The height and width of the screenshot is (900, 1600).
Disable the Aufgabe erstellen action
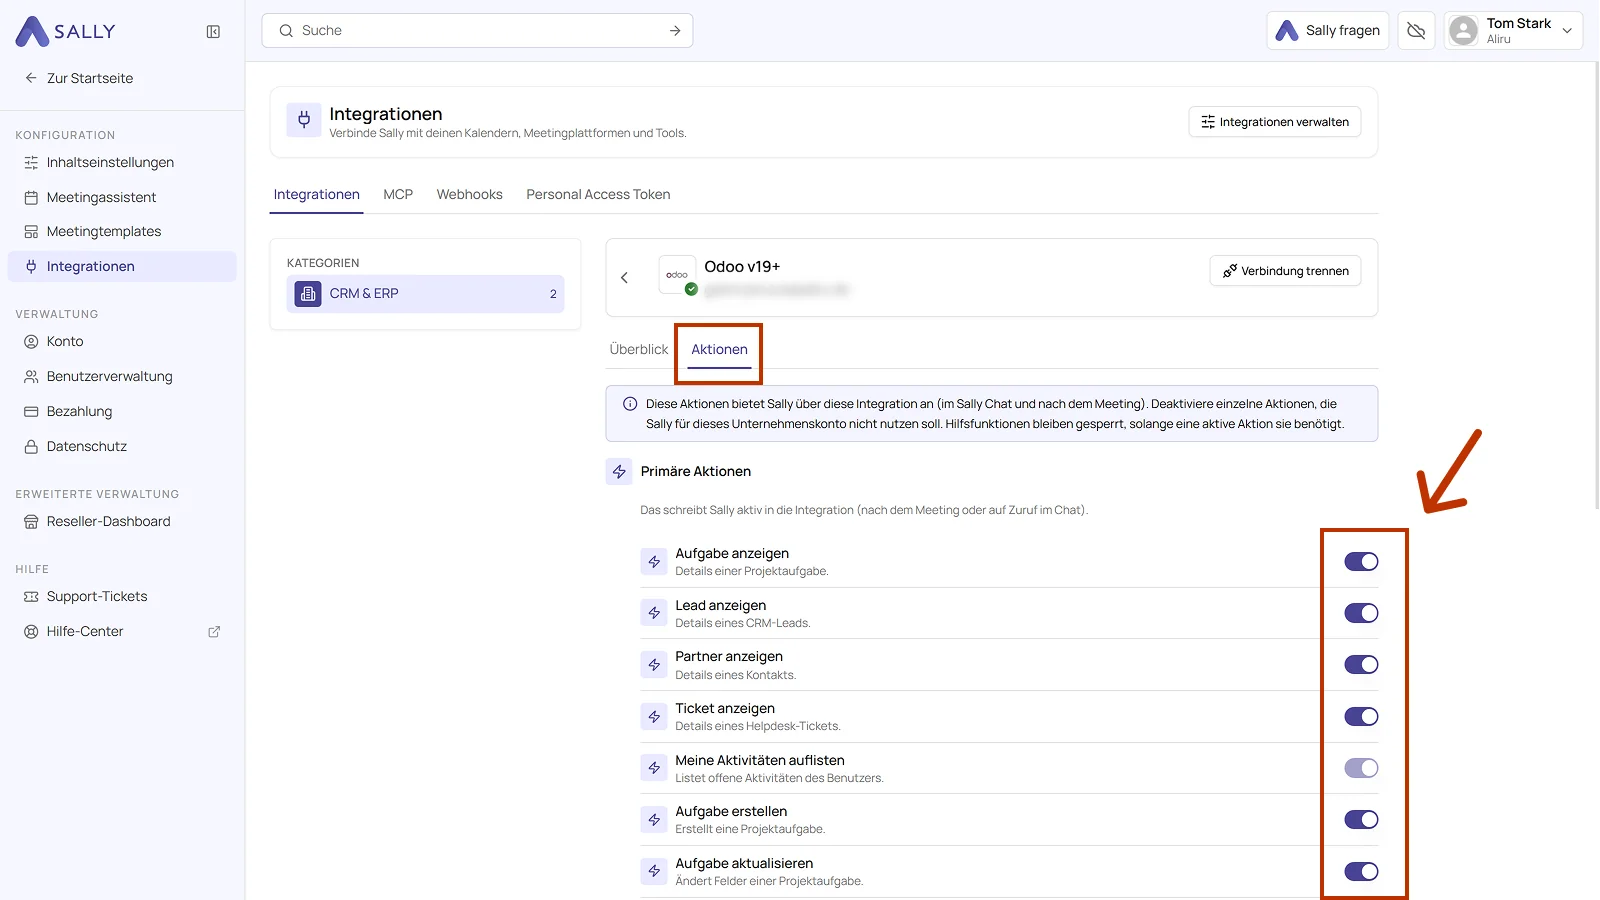pos(1361,820)
